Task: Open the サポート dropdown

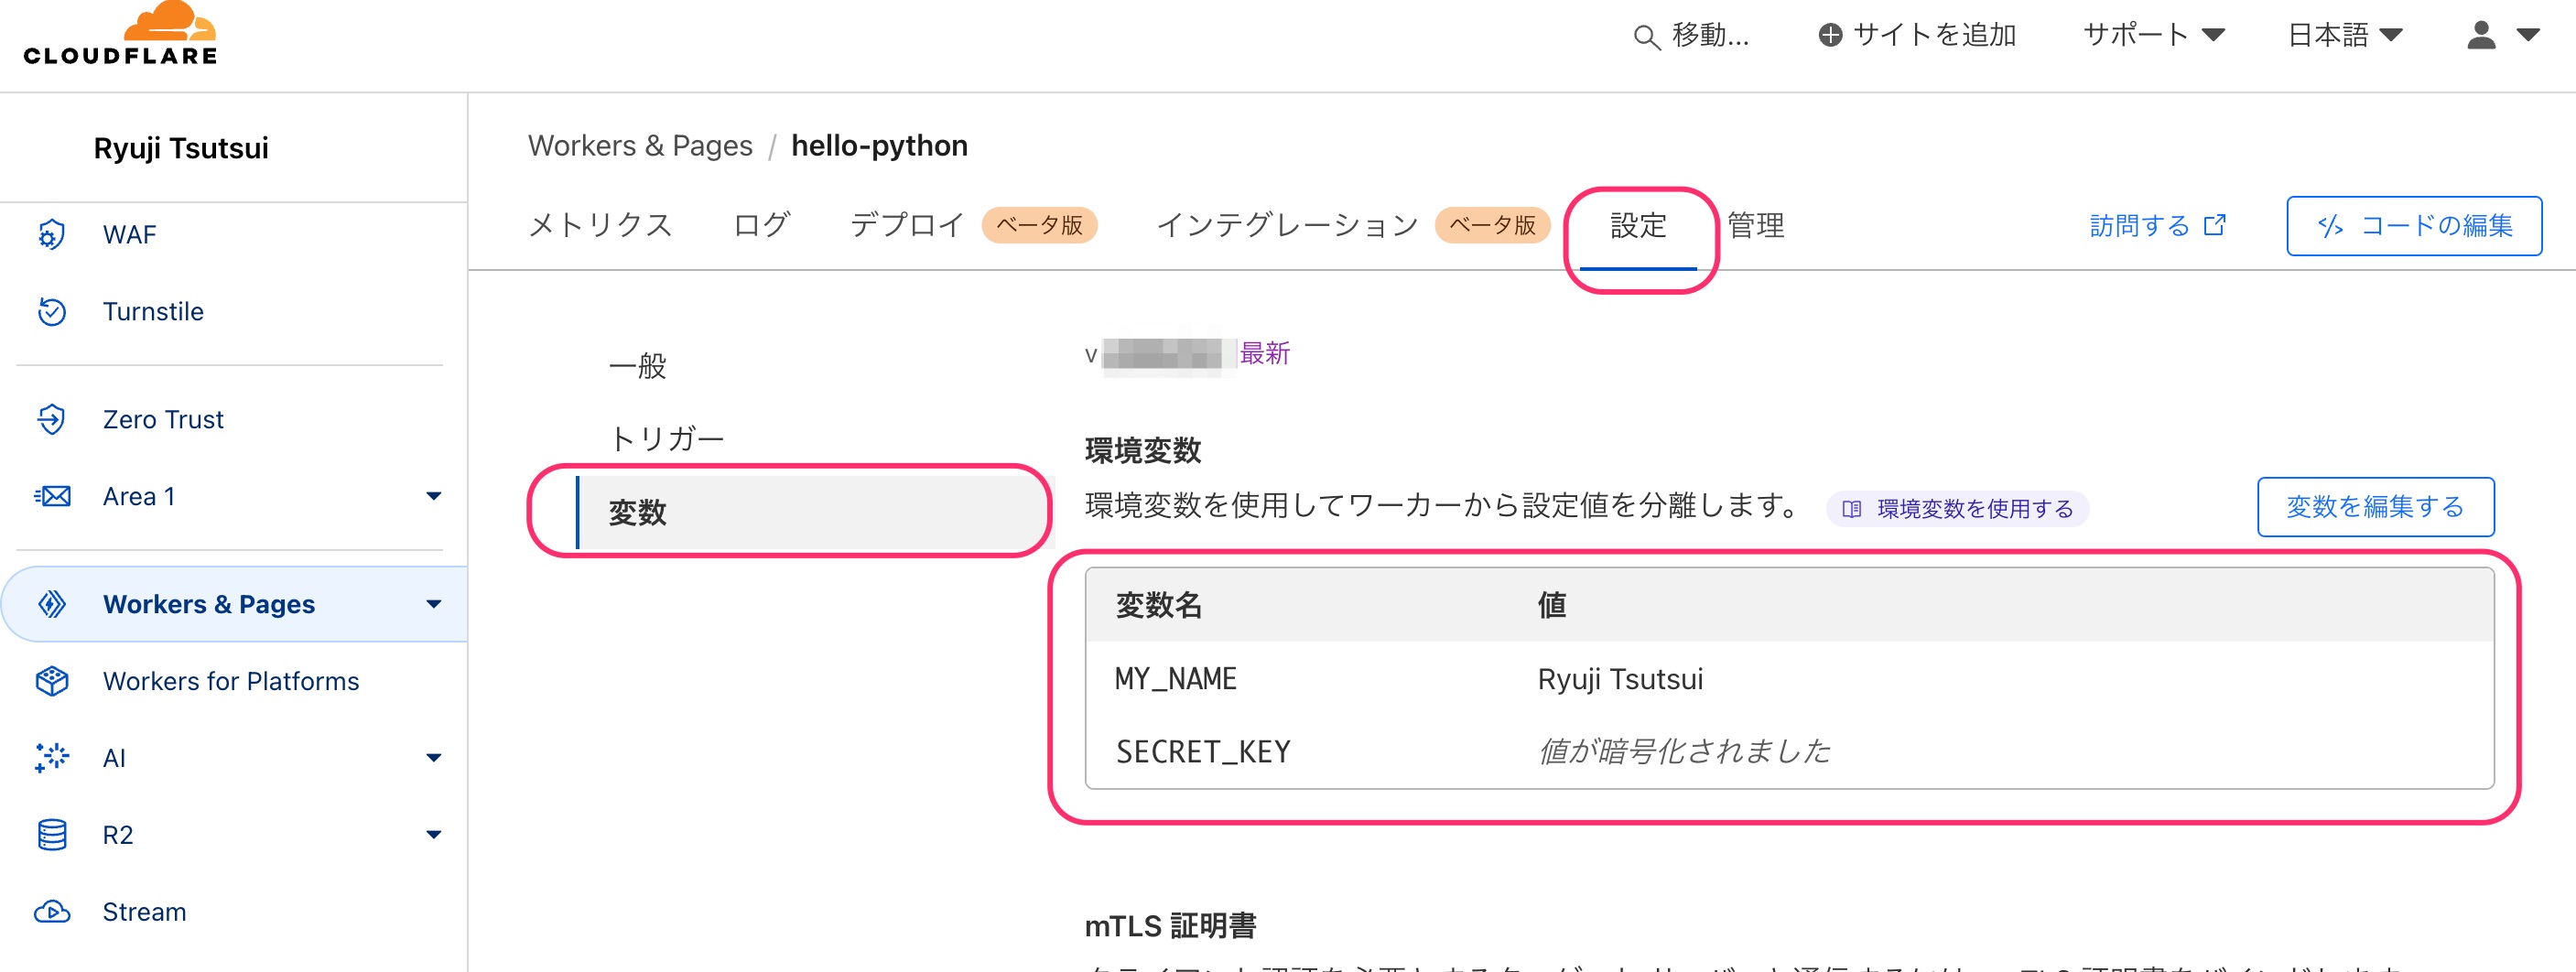Action: 2153,35
